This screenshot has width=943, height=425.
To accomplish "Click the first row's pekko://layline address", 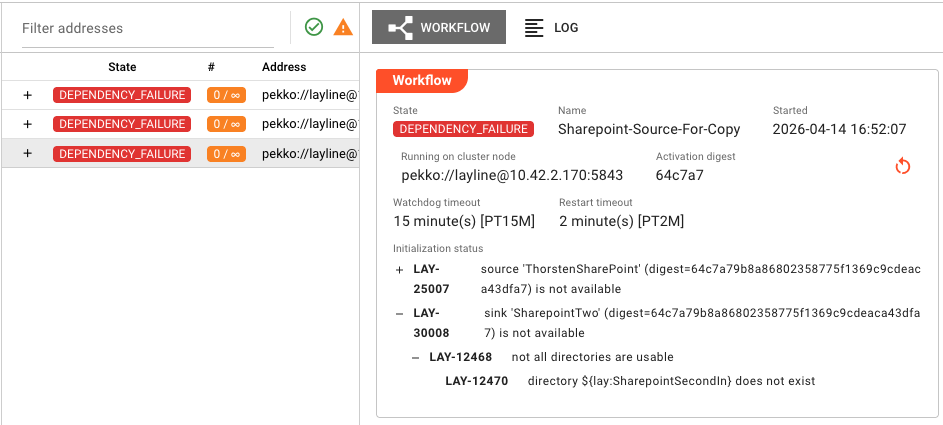I will pyautogui.click(x=310, y=95).
